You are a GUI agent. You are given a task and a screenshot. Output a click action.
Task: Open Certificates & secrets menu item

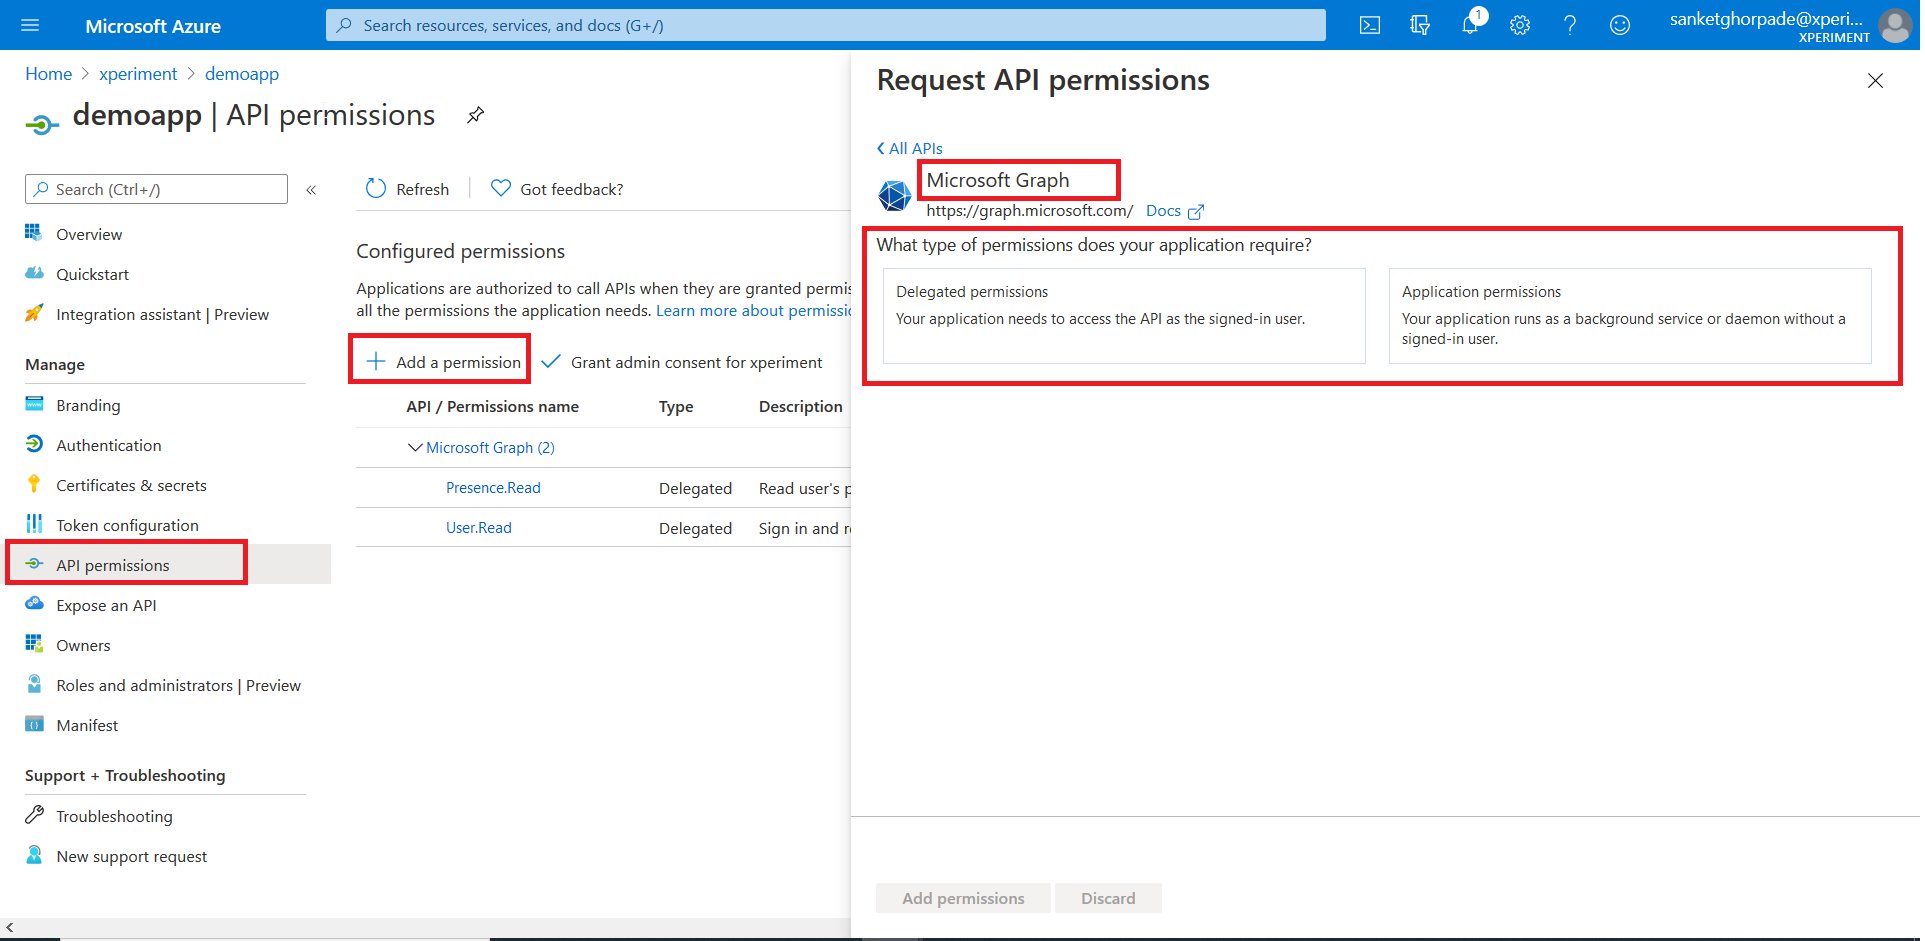tap(131, 486)
